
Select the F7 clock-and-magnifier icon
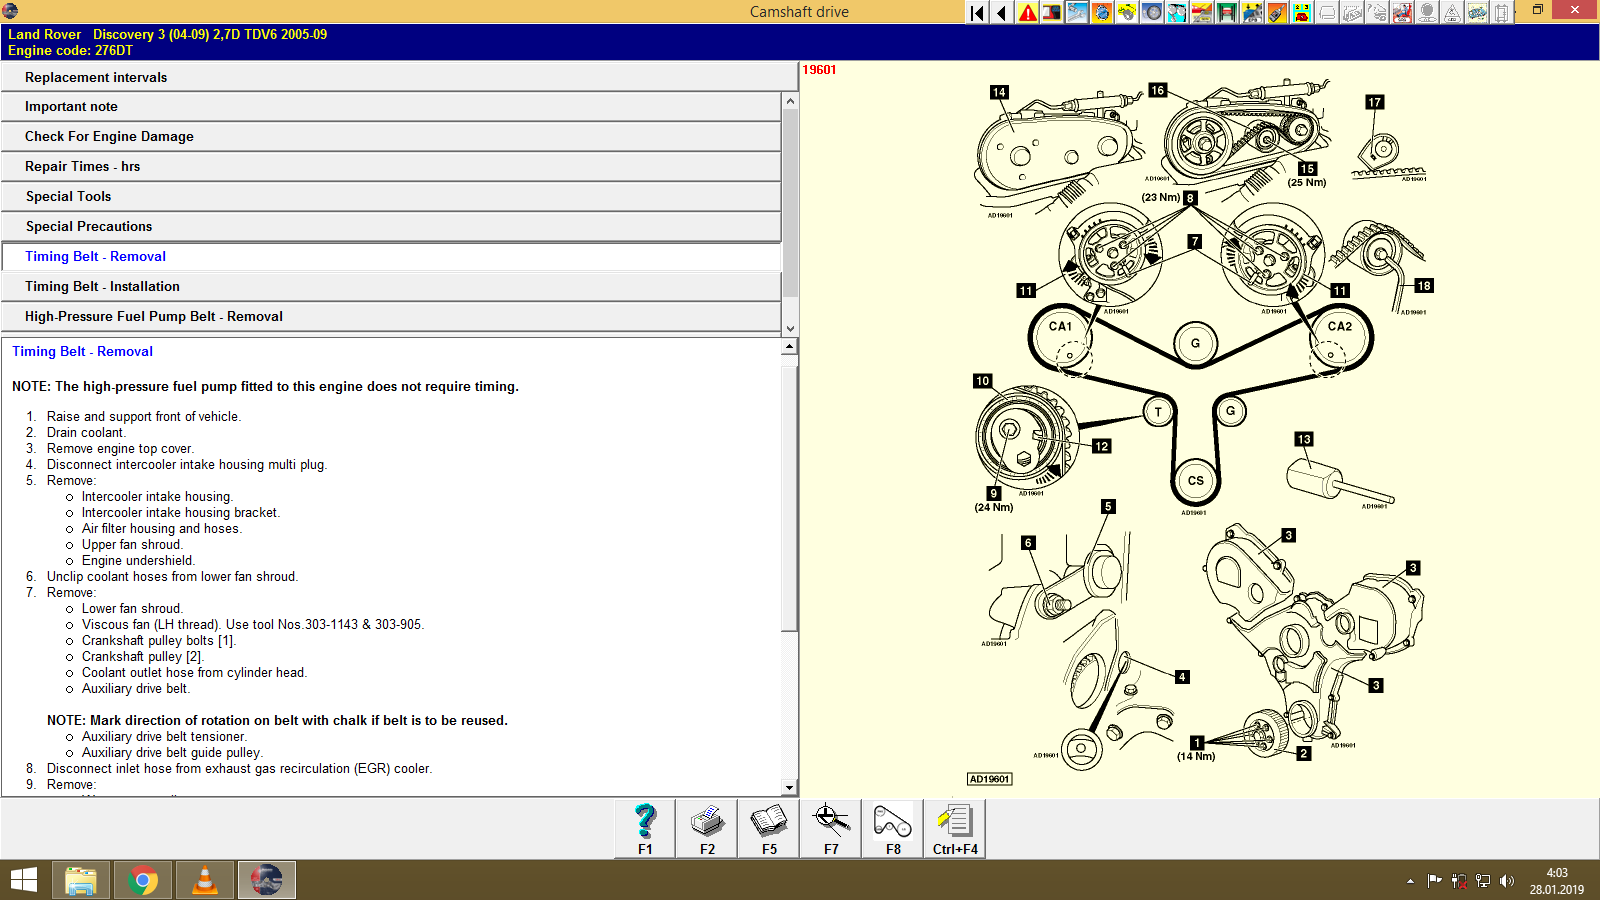(x=830, y=828)
